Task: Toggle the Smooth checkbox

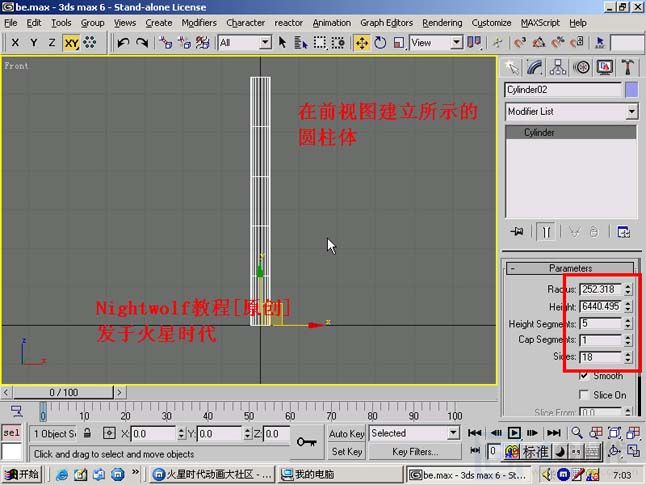Action: point(583,375)
